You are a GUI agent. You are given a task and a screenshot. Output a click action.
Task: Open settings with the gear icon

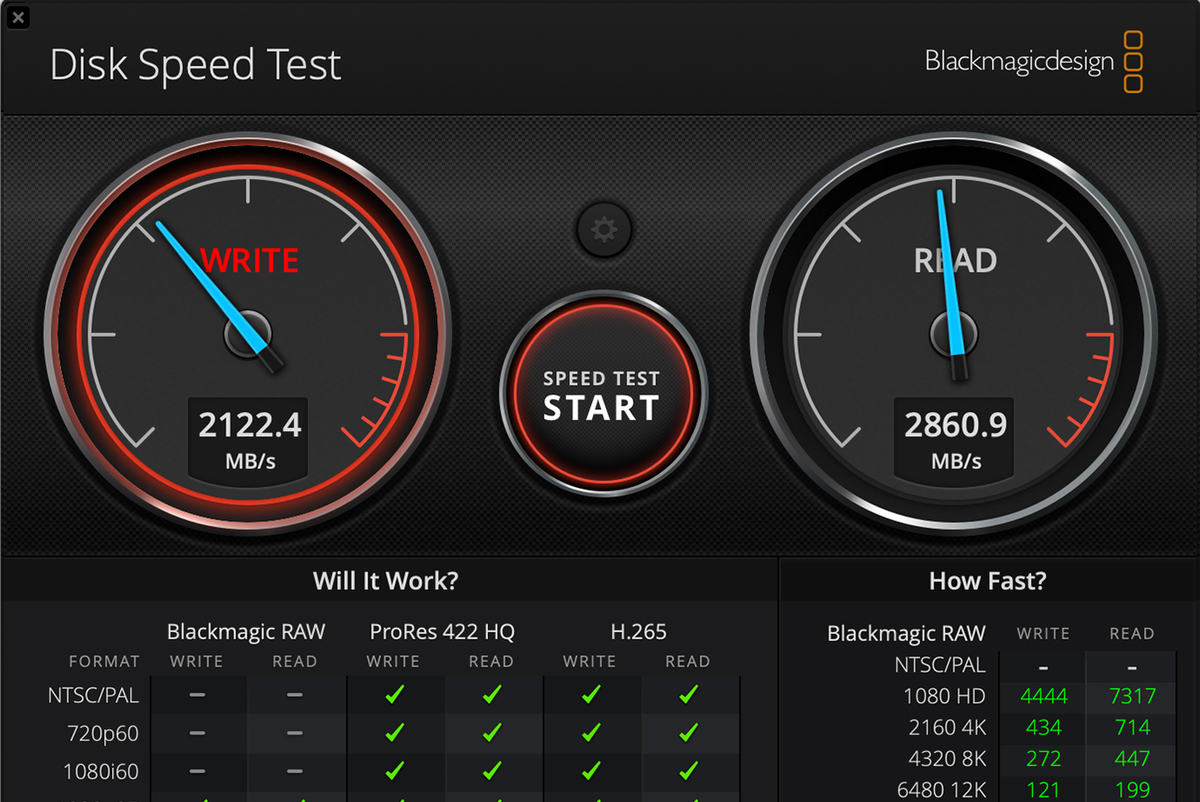tap(604, 231)
